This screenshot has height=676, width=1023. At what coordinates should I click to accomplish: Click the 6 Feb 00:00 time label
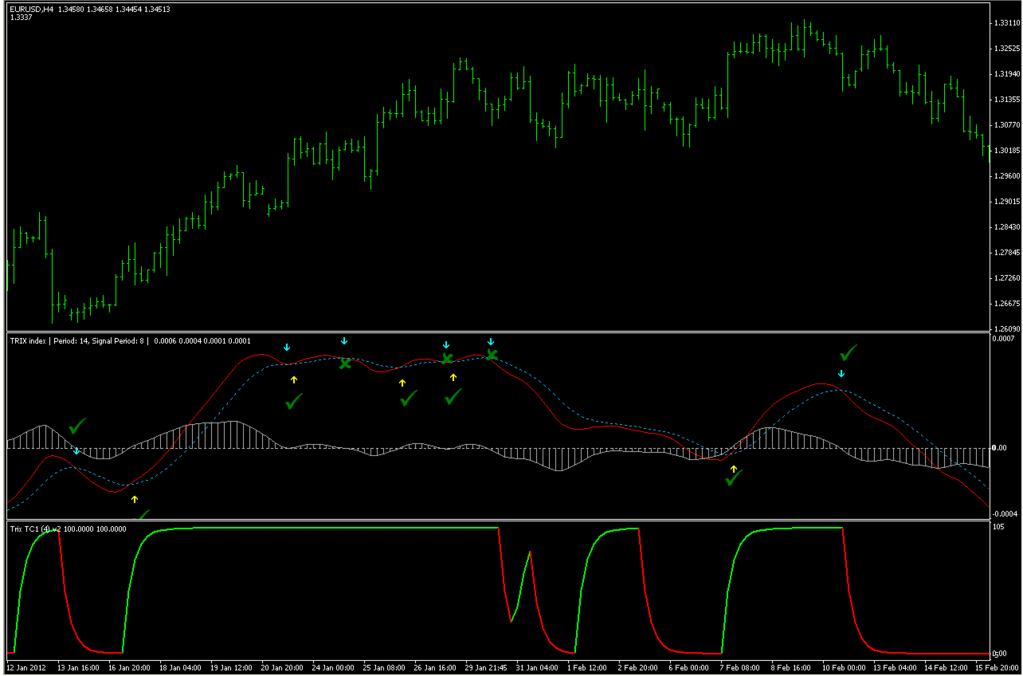[x=689, y=668]
